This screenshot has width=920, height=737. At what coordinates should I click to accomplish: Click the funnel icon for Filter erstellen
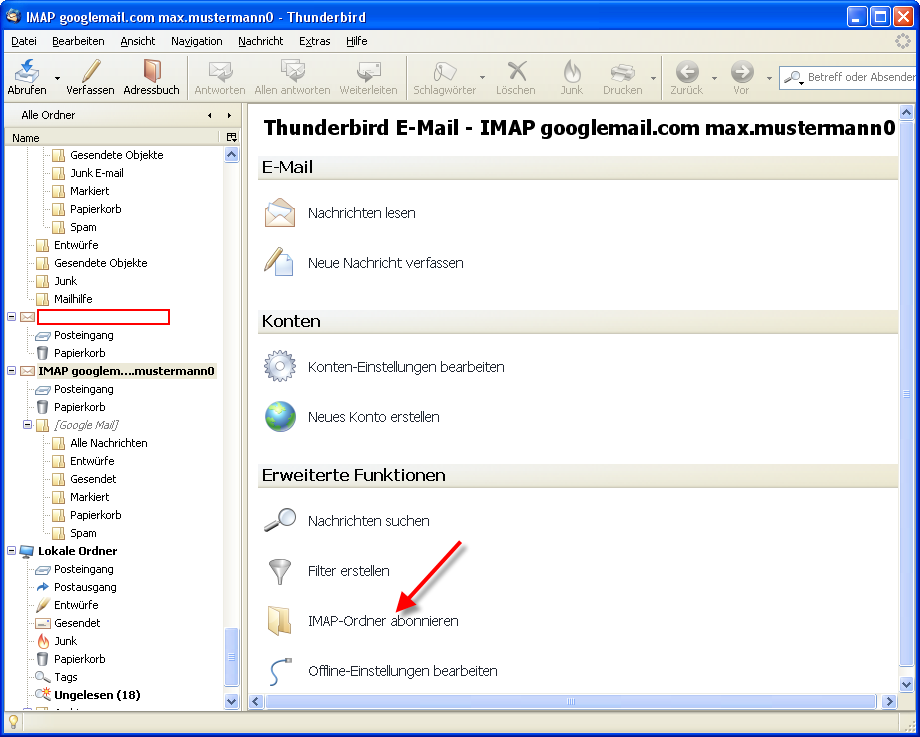tap(279, 571)
